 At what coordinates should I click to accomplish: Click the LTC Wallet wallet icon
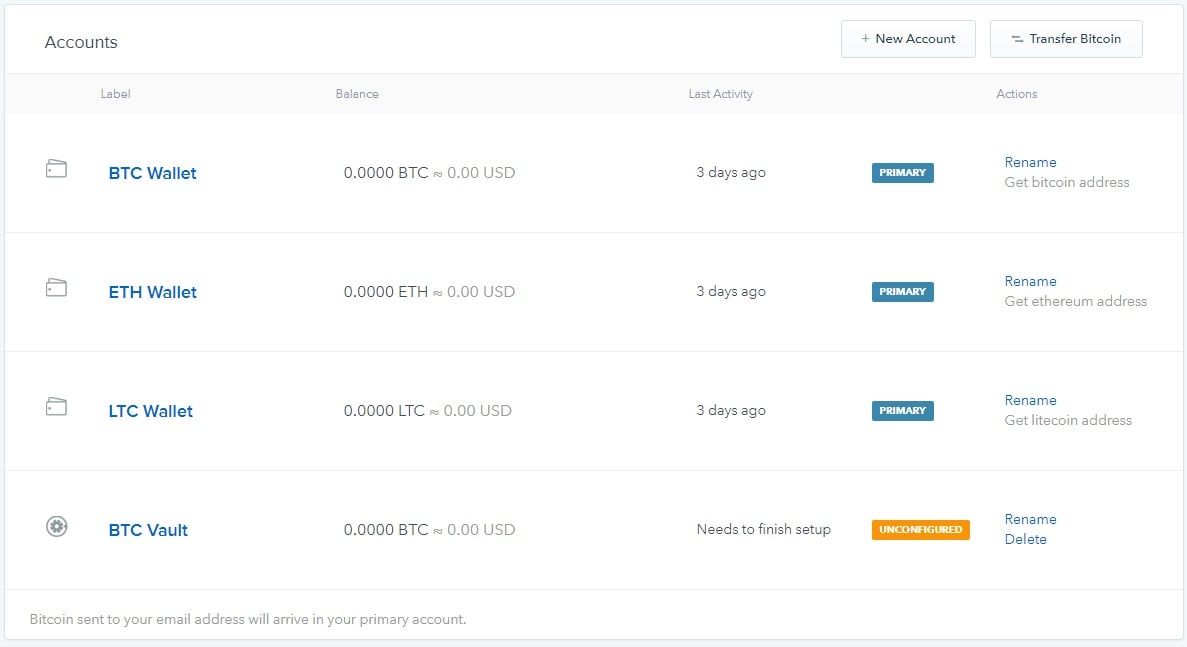pyautogui.click(x=57, y=406)
